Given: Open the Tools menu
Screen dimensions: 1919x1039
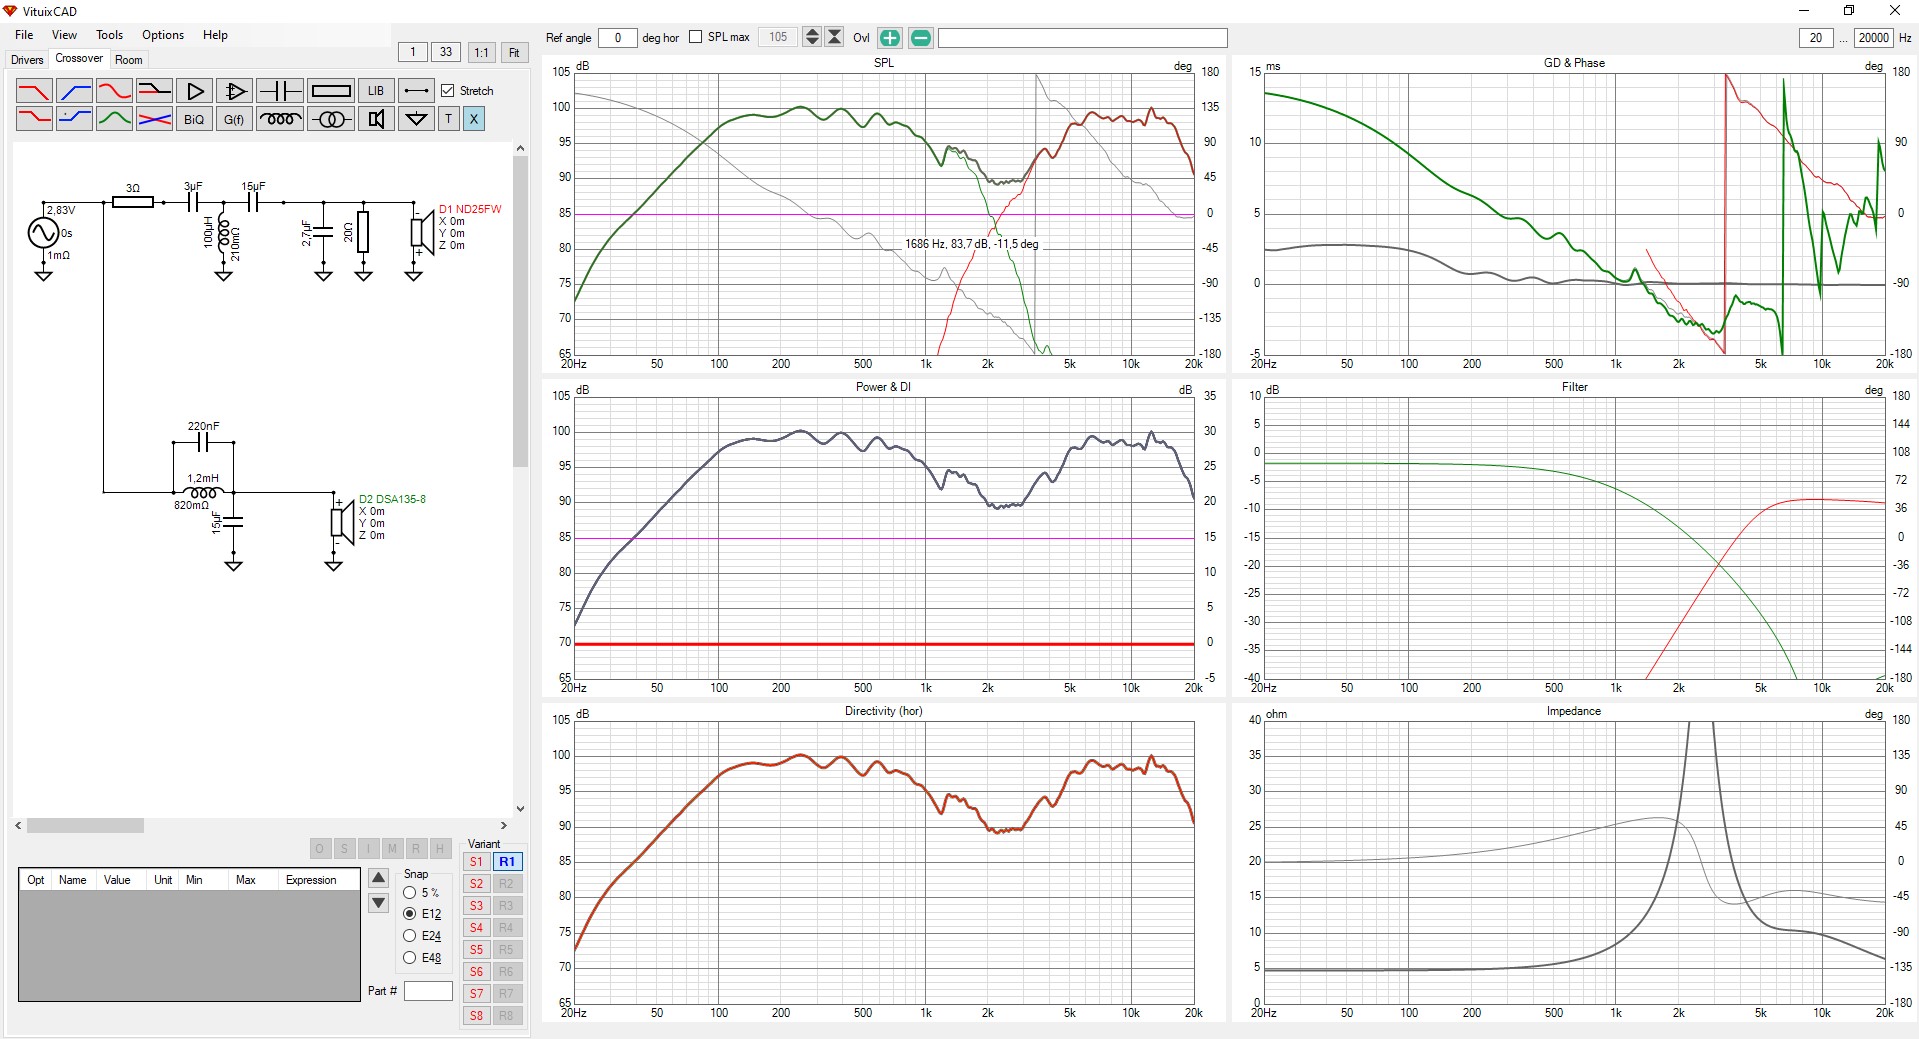Looking at the screenshot, I should click(x=110, y=35).
